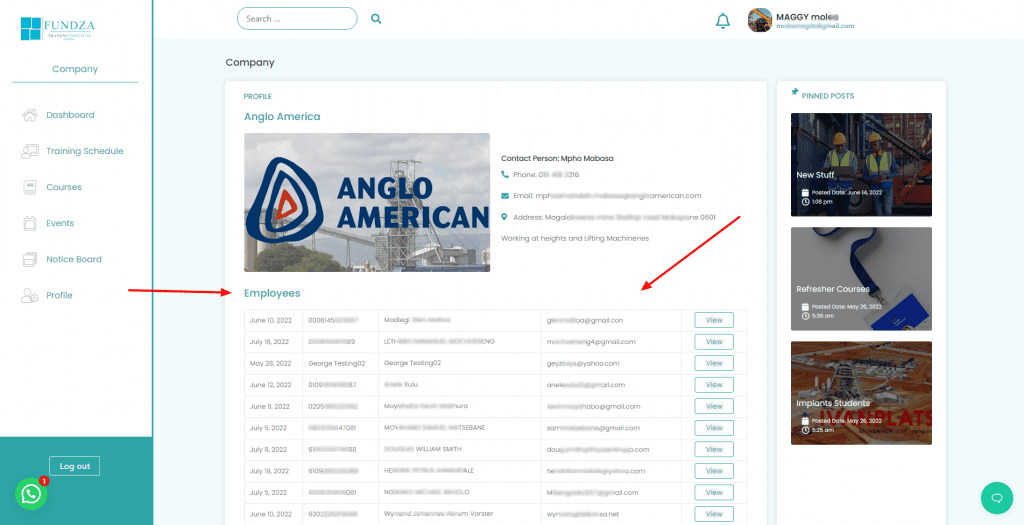
Task: View employee George Testing02 details
Action: (714, 363)
